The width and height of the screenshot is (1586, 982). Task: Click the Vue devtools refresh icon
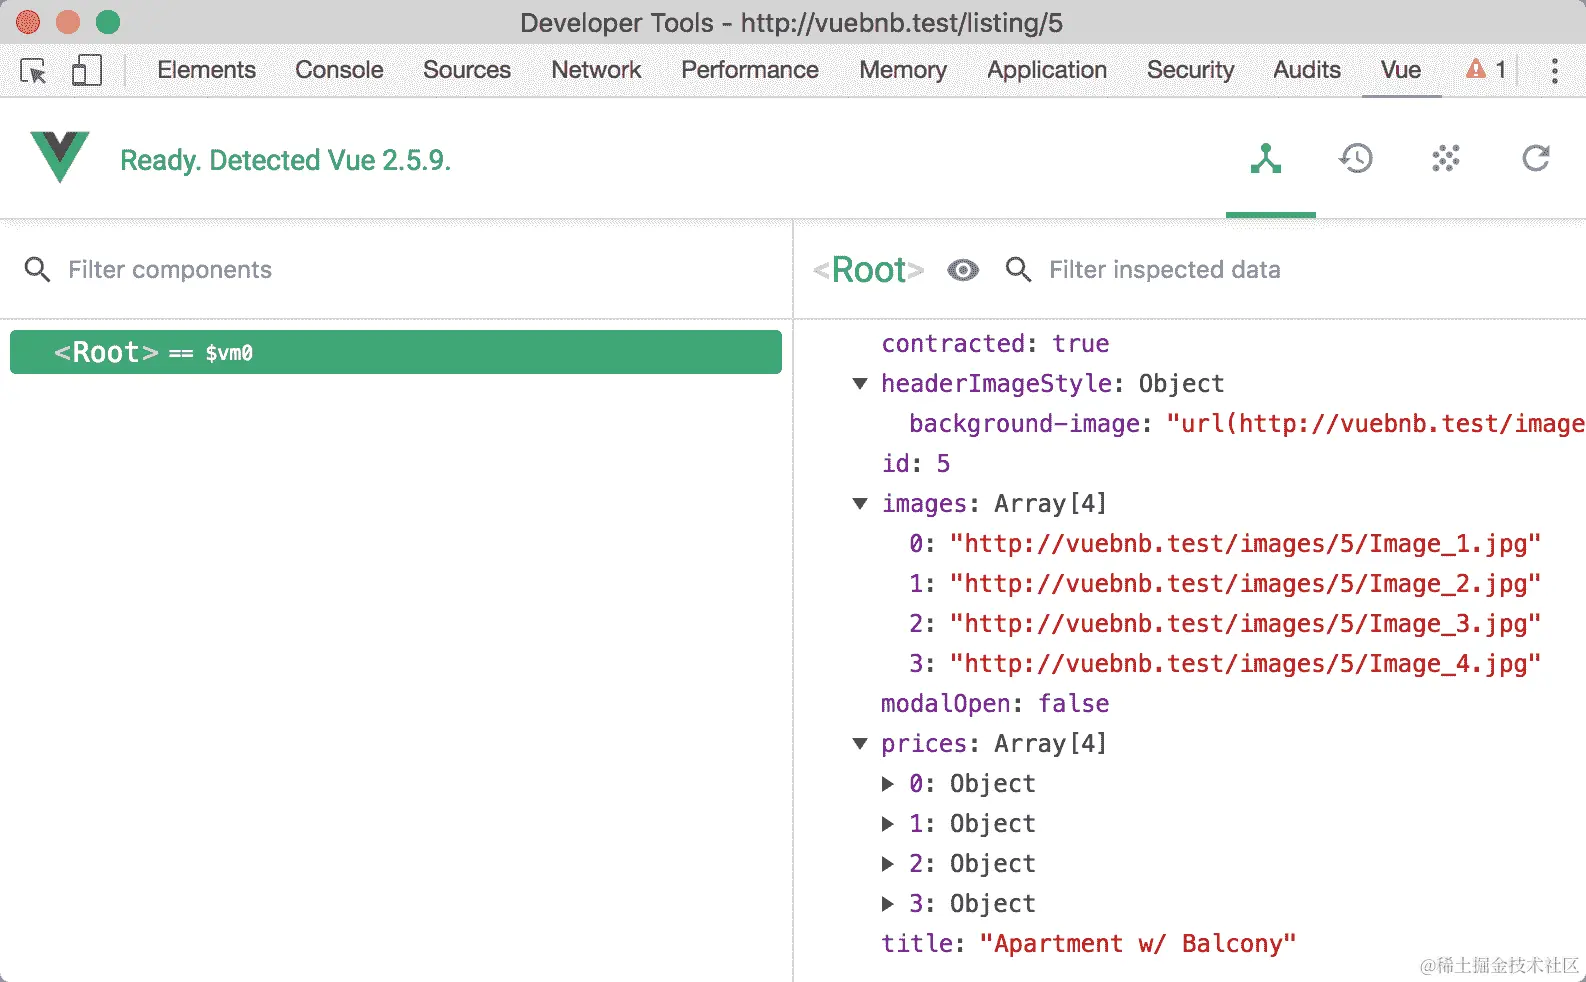(x=1536, y=158)
